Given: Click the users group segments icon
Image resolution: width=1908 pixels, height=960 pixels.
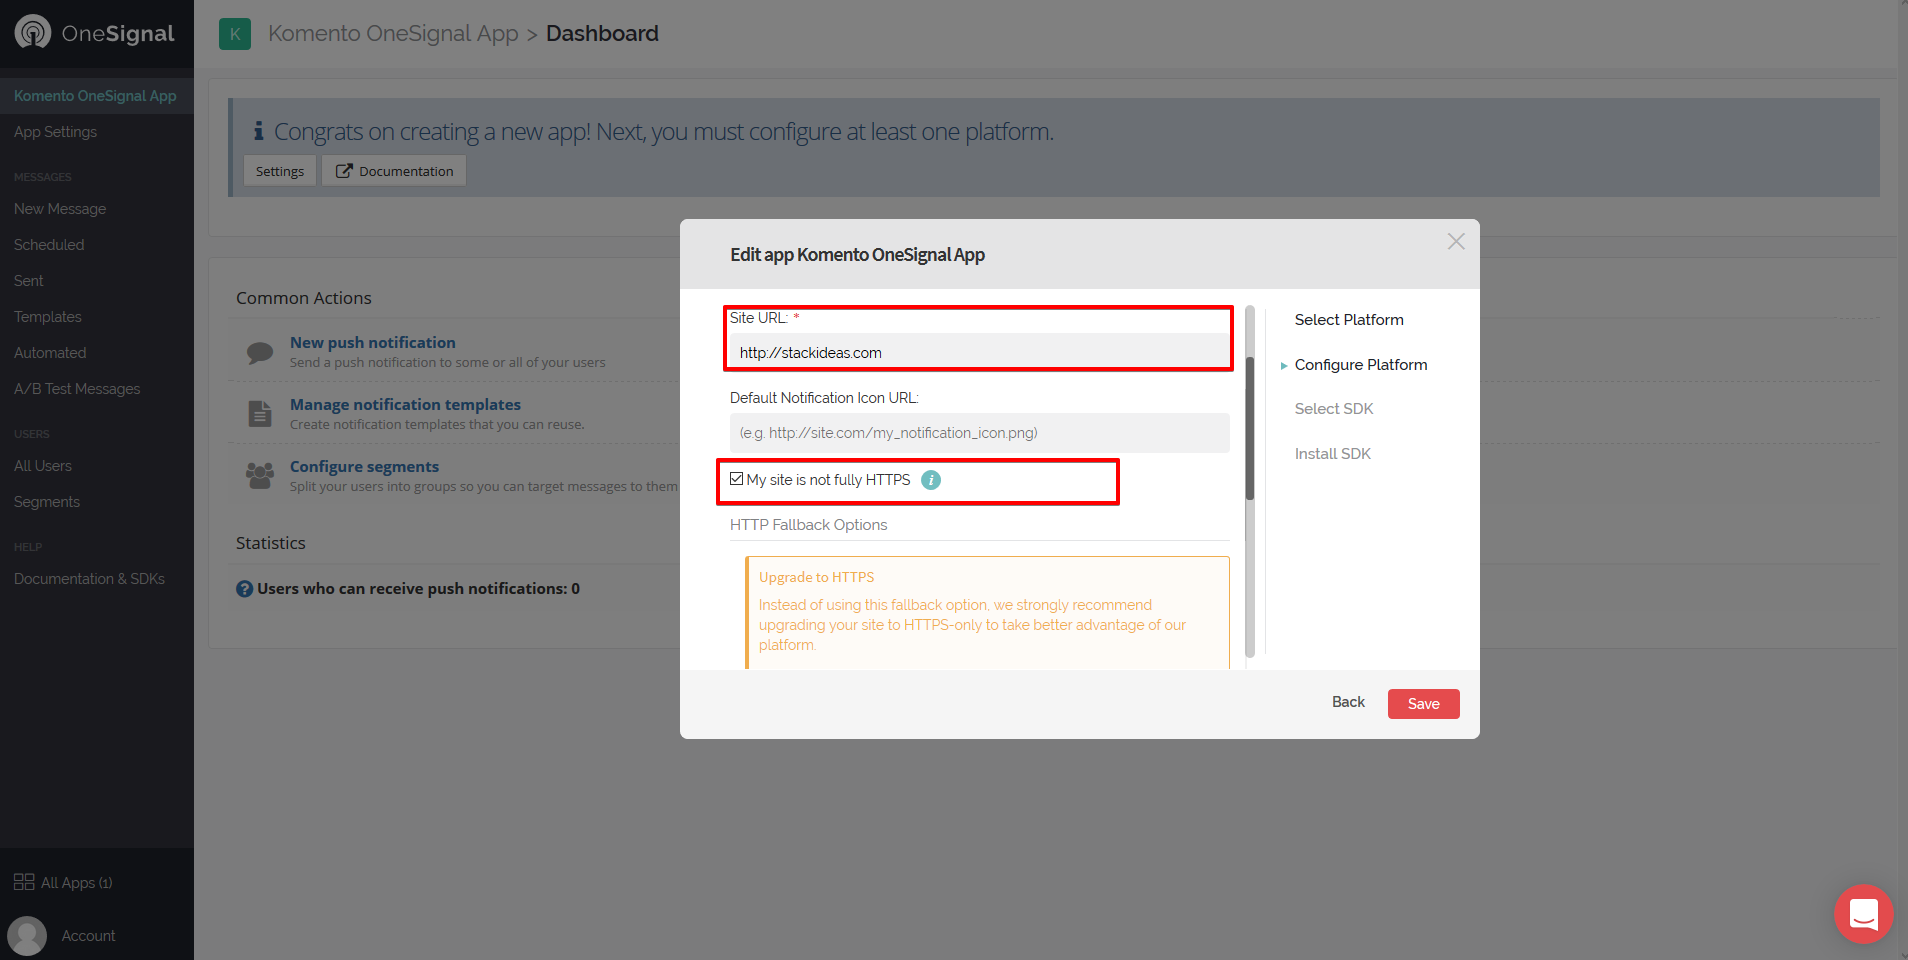Looking at the screenshot, I should [x=260, y=475].
